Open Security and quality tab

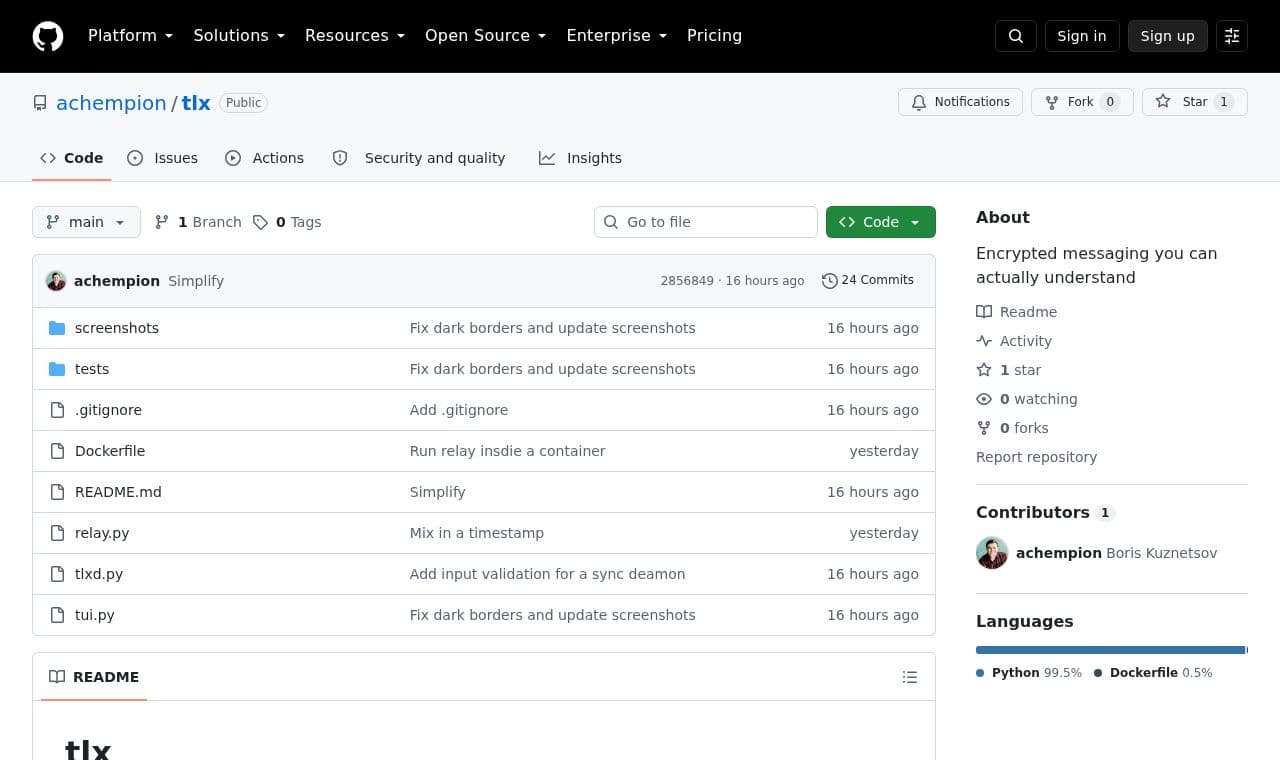click(419, 158)
